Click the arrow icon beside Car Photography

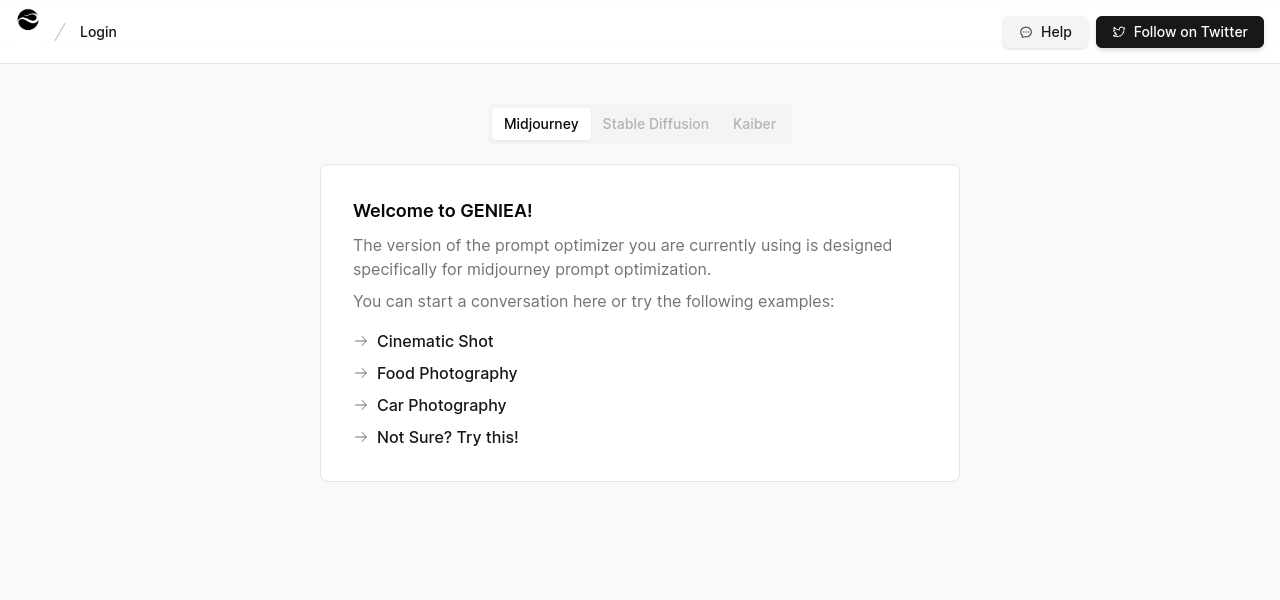[361, 405]
